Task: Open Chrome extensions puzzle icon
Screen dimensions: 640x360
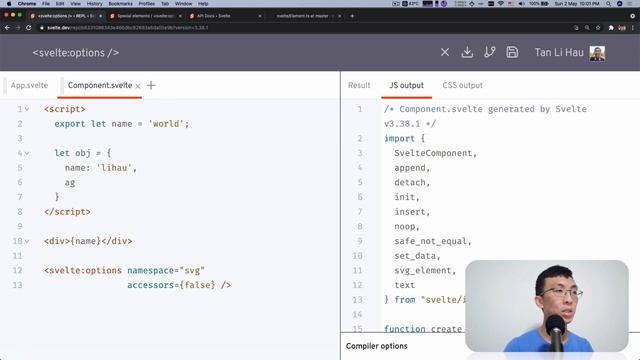Action: point(611,28)
